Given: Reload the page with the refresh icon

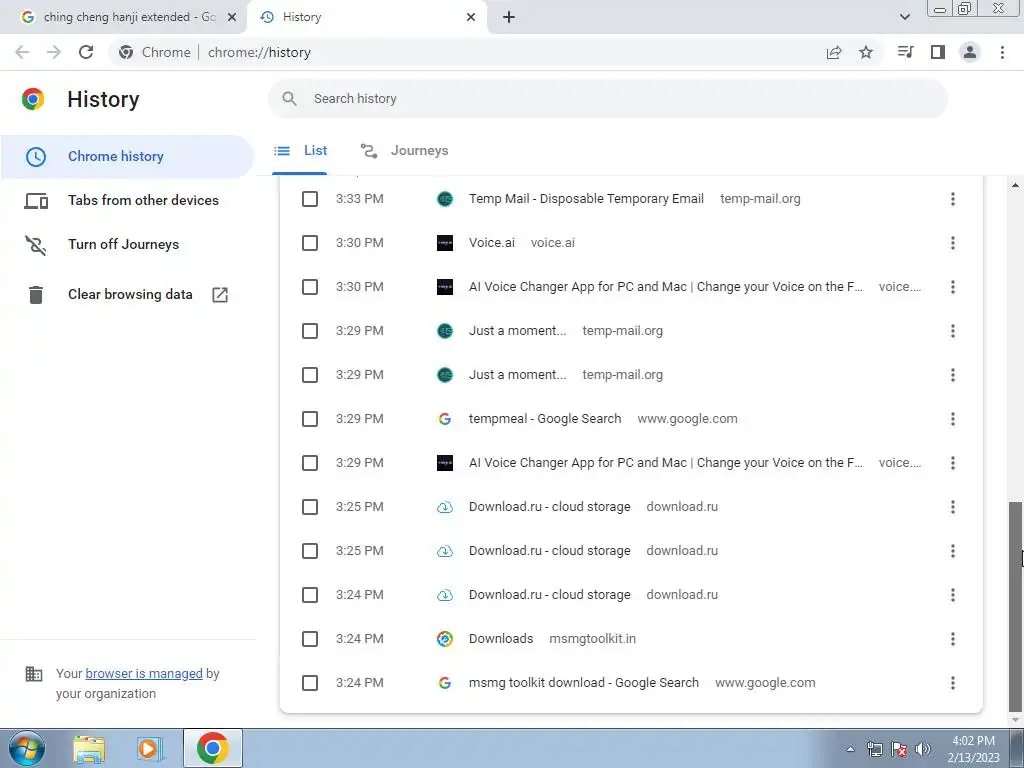Looking at the screenshot, I should 86,52.
